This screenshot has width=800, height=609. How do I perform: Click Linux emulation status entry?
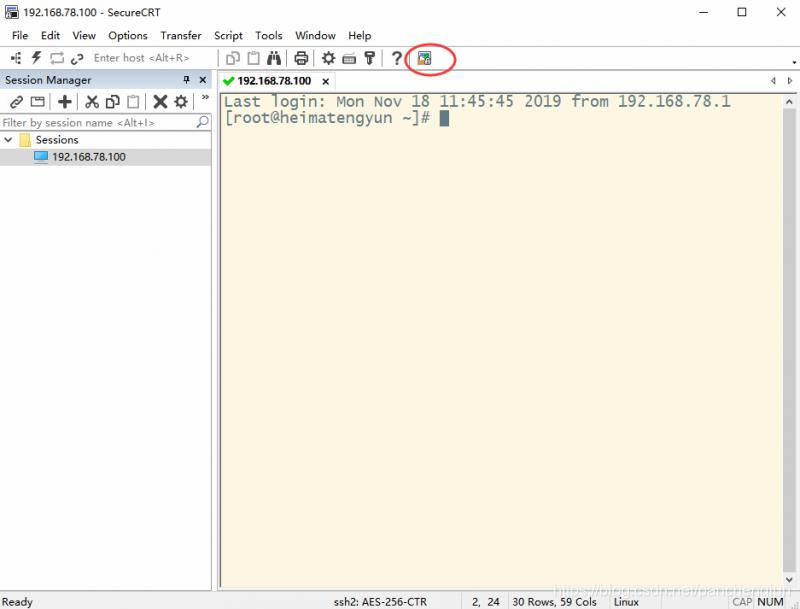[x=626, y=602]
